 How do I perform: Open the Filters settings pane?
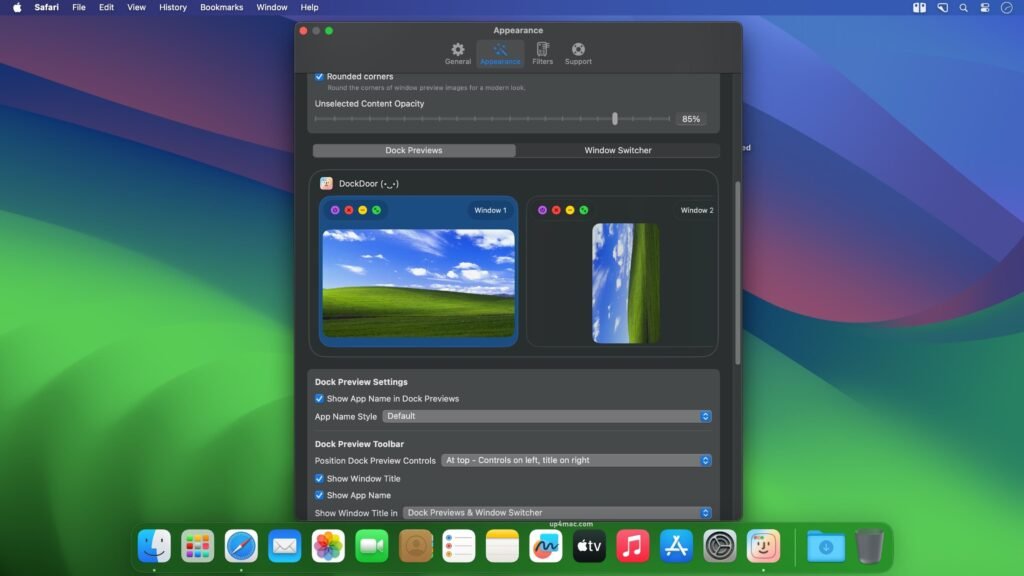542,52
